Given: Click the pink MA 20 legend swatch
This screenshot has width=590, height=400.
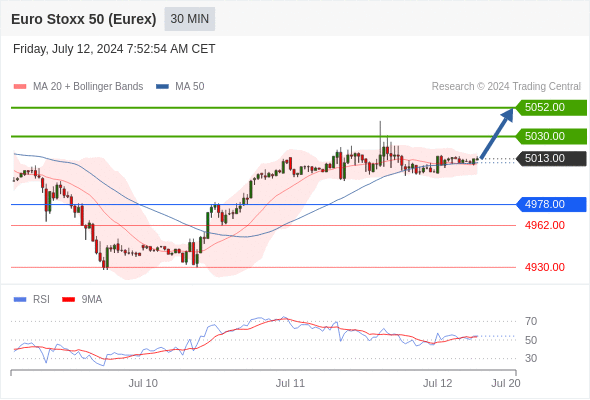Looking at the screenshot, I should tap(20, 87).
